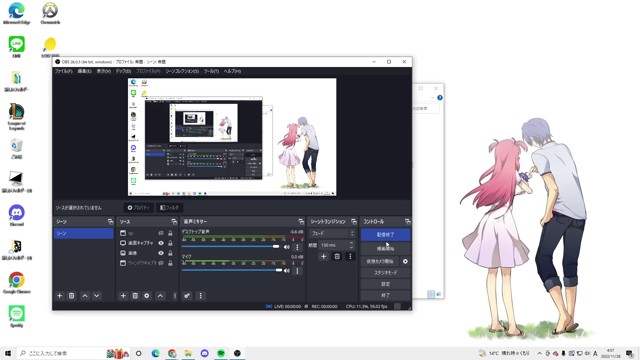This screenshot has width=640, height=360.
Task: Open Discord desktop shortcut
Action: coord(16,215)
